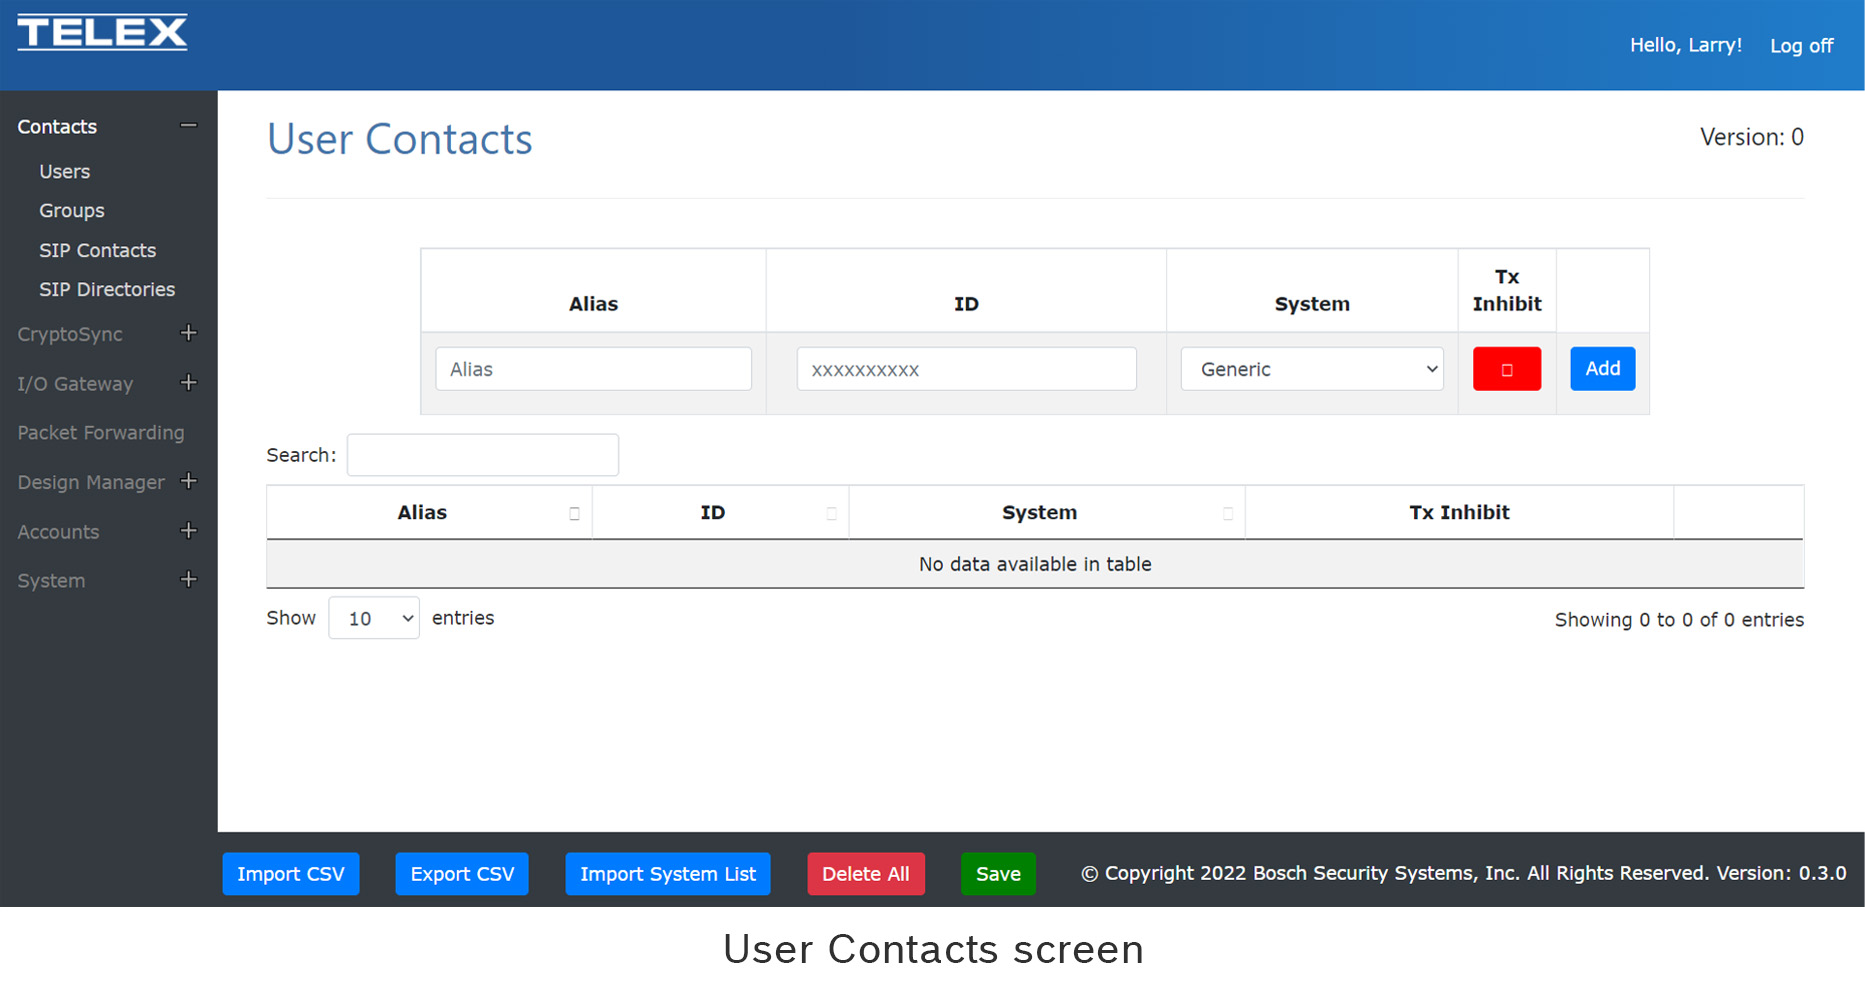Click the Version: 0 label
The image size is (1865, 1000).
click(x=1752, y=137)
